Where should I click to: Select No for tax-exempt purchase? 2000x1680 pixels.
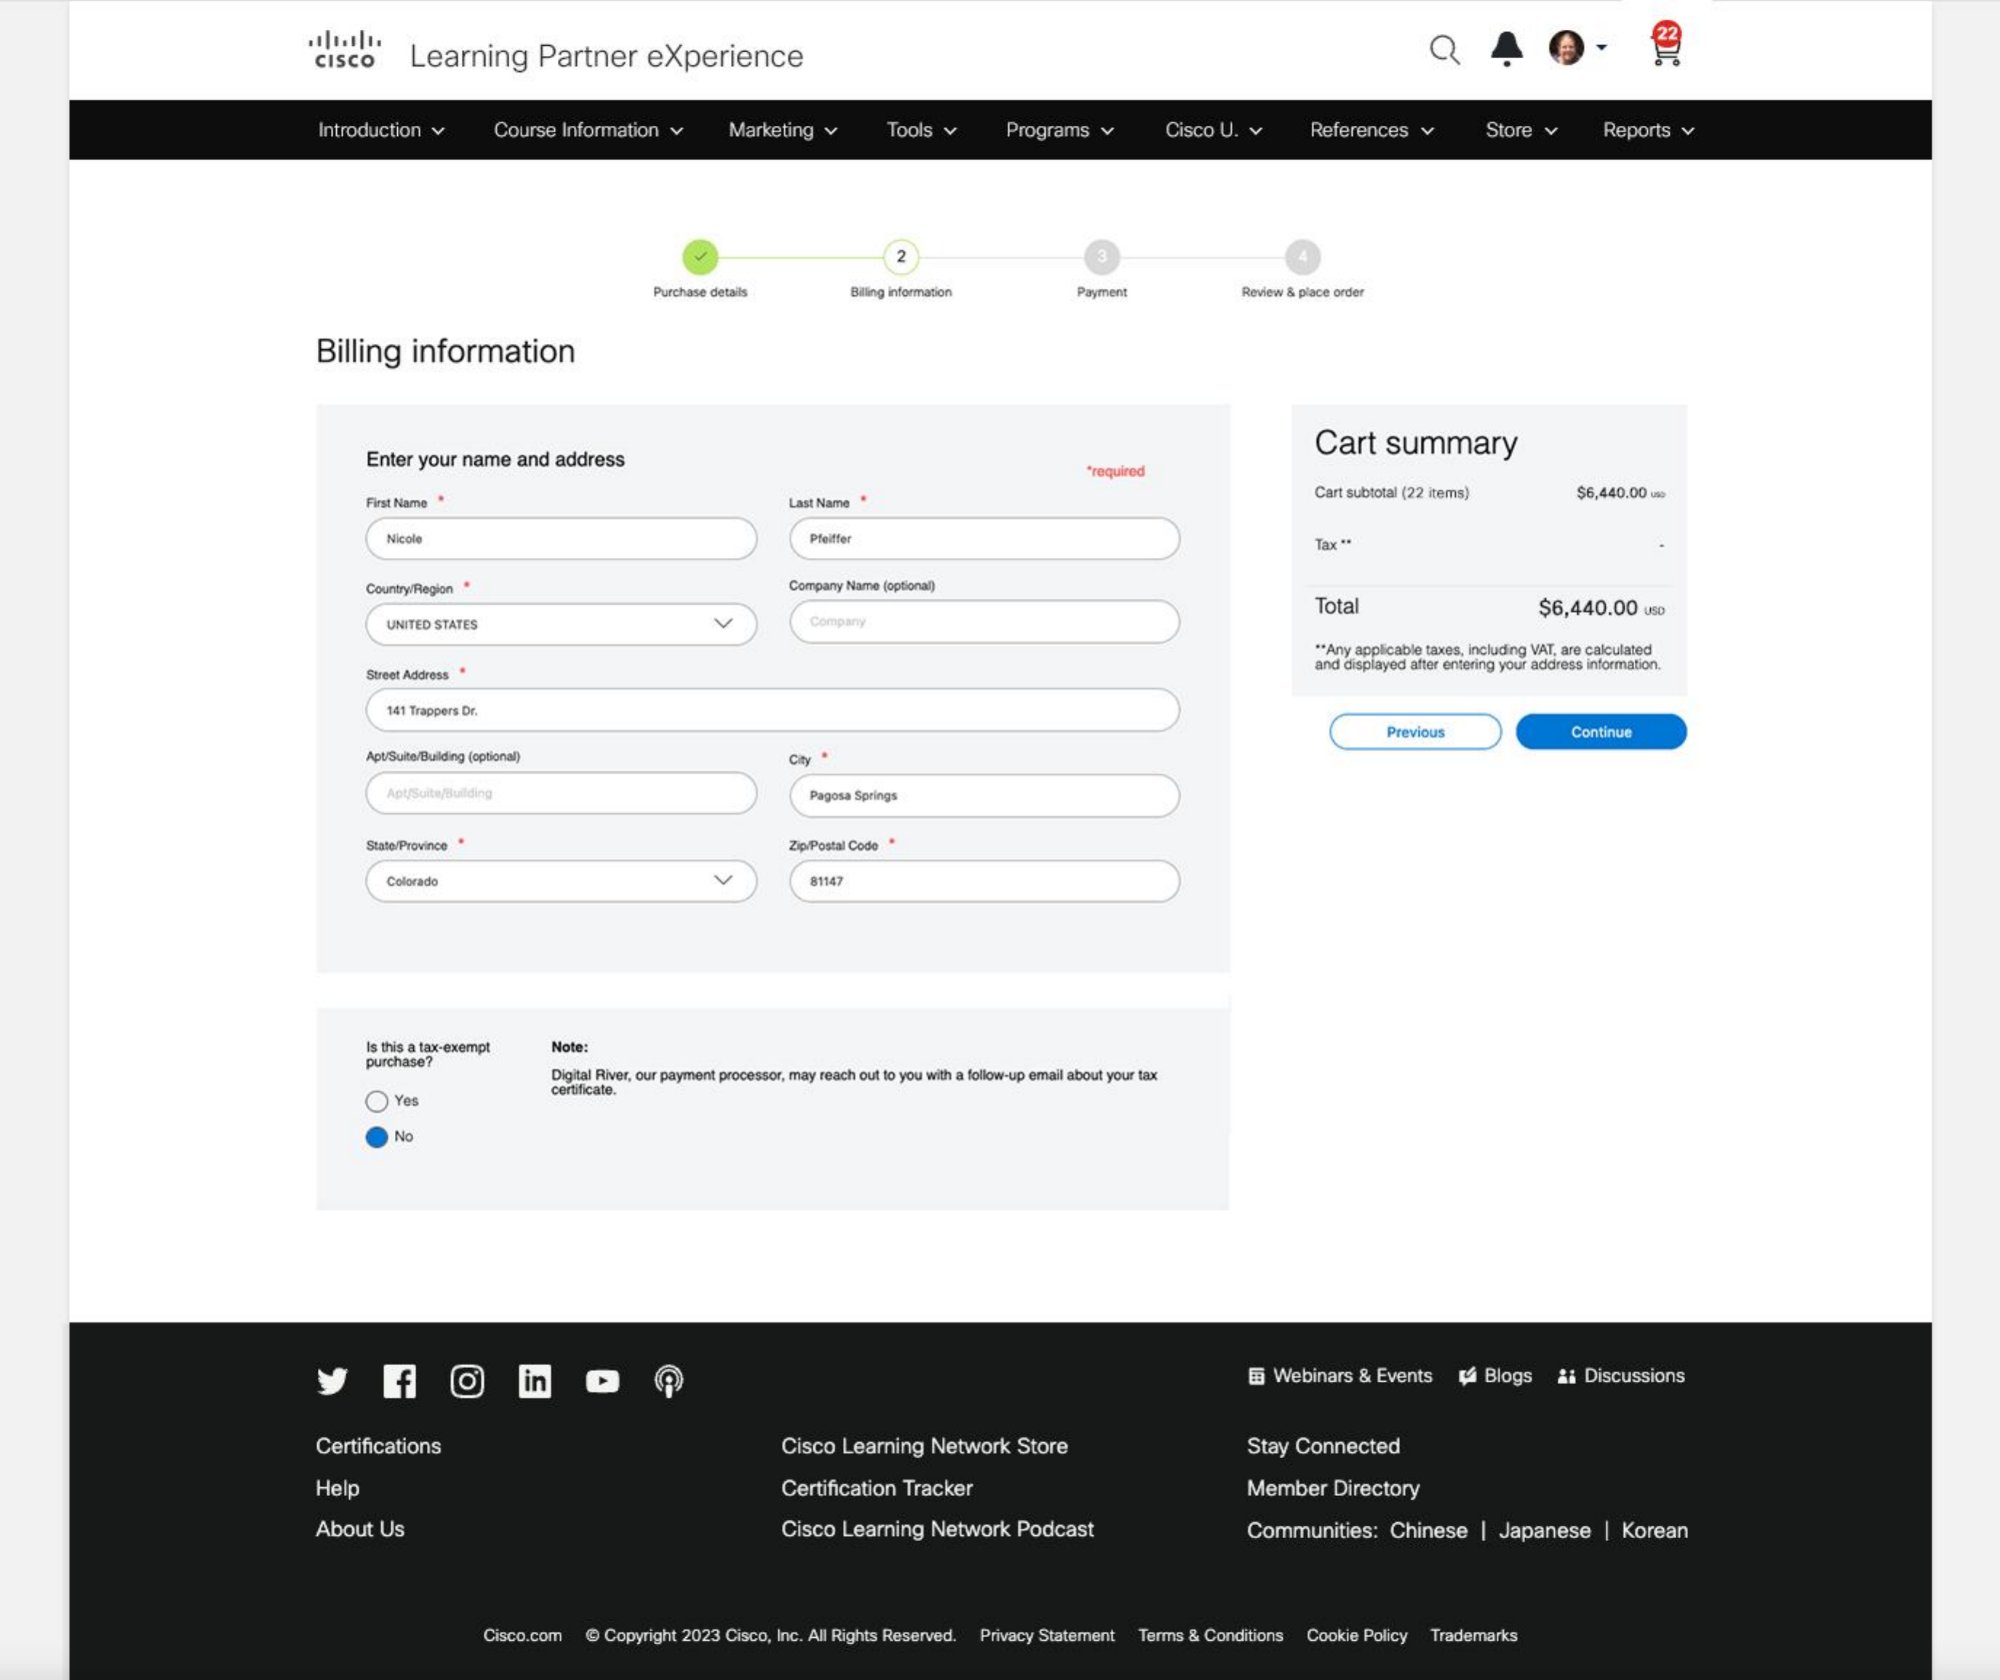click(x=377, y=1137)
